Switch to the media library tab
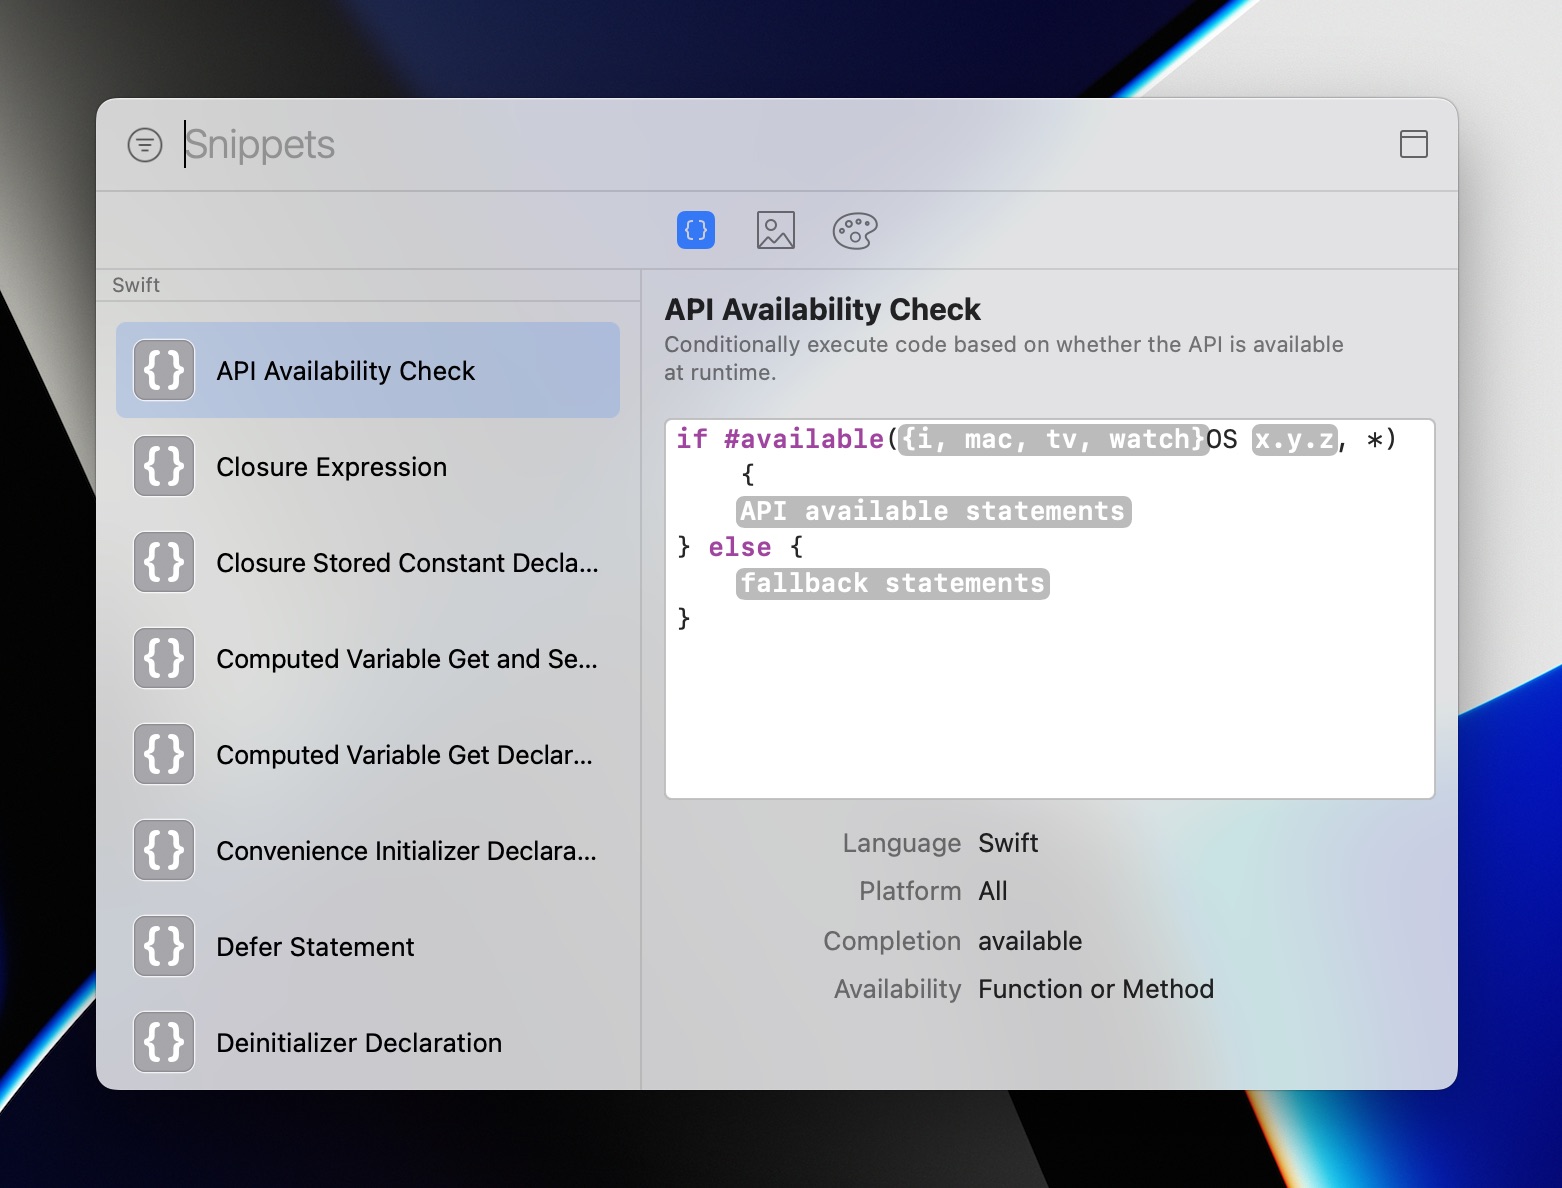The height and width of the screenshot is (1188, 1562). [x=775, y=230]
